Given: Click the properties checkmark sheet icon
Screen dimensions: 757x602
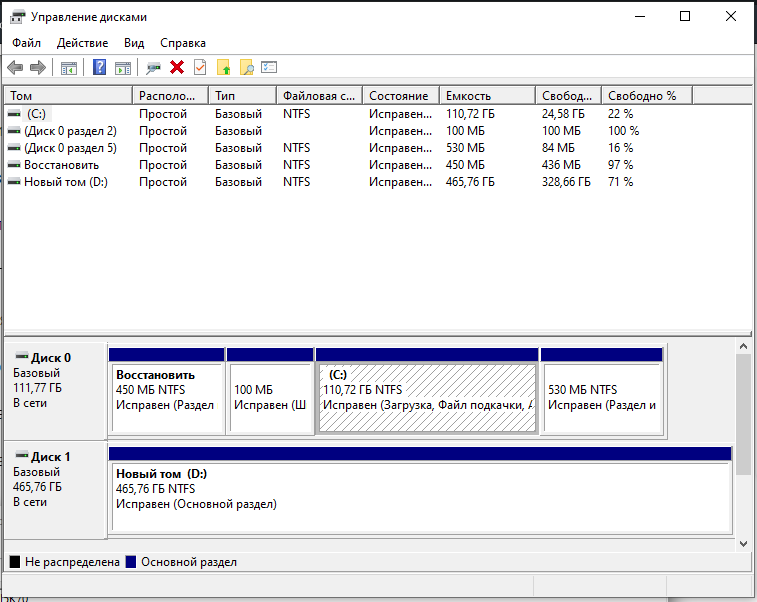Looking at the screenshot, I should coord(200,67).
